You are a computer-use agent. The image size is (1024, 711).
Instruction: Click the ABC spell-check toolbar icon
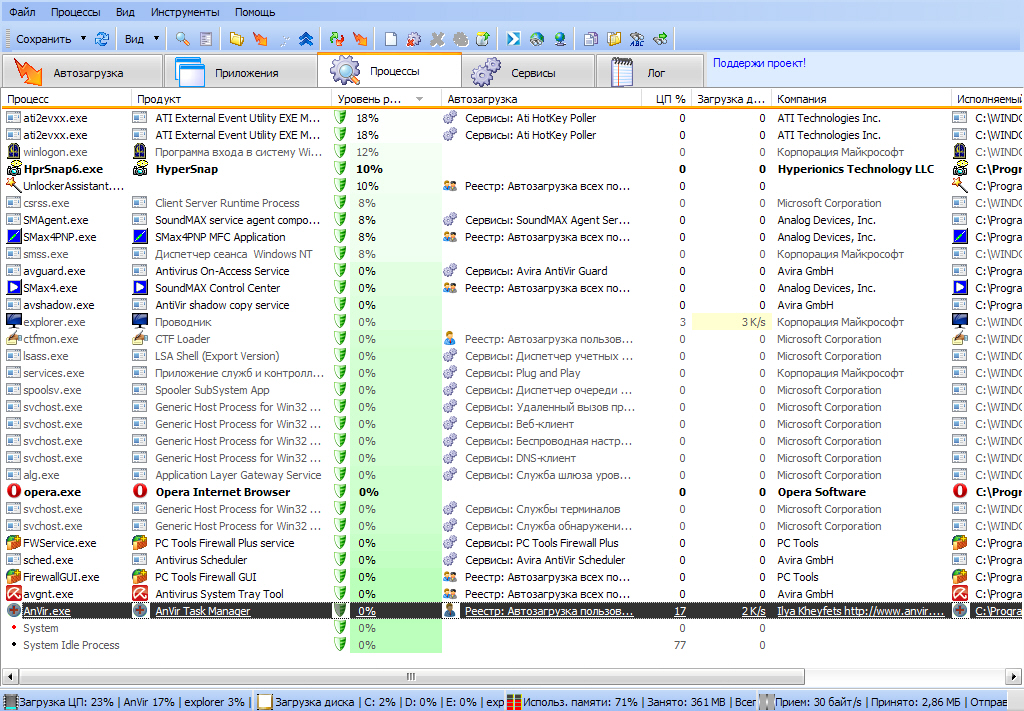636,39
